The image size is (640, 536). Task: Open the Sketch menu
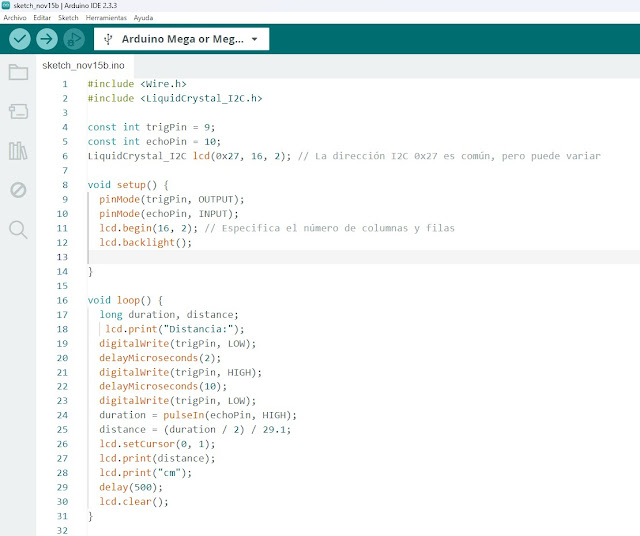coord(68,18)
